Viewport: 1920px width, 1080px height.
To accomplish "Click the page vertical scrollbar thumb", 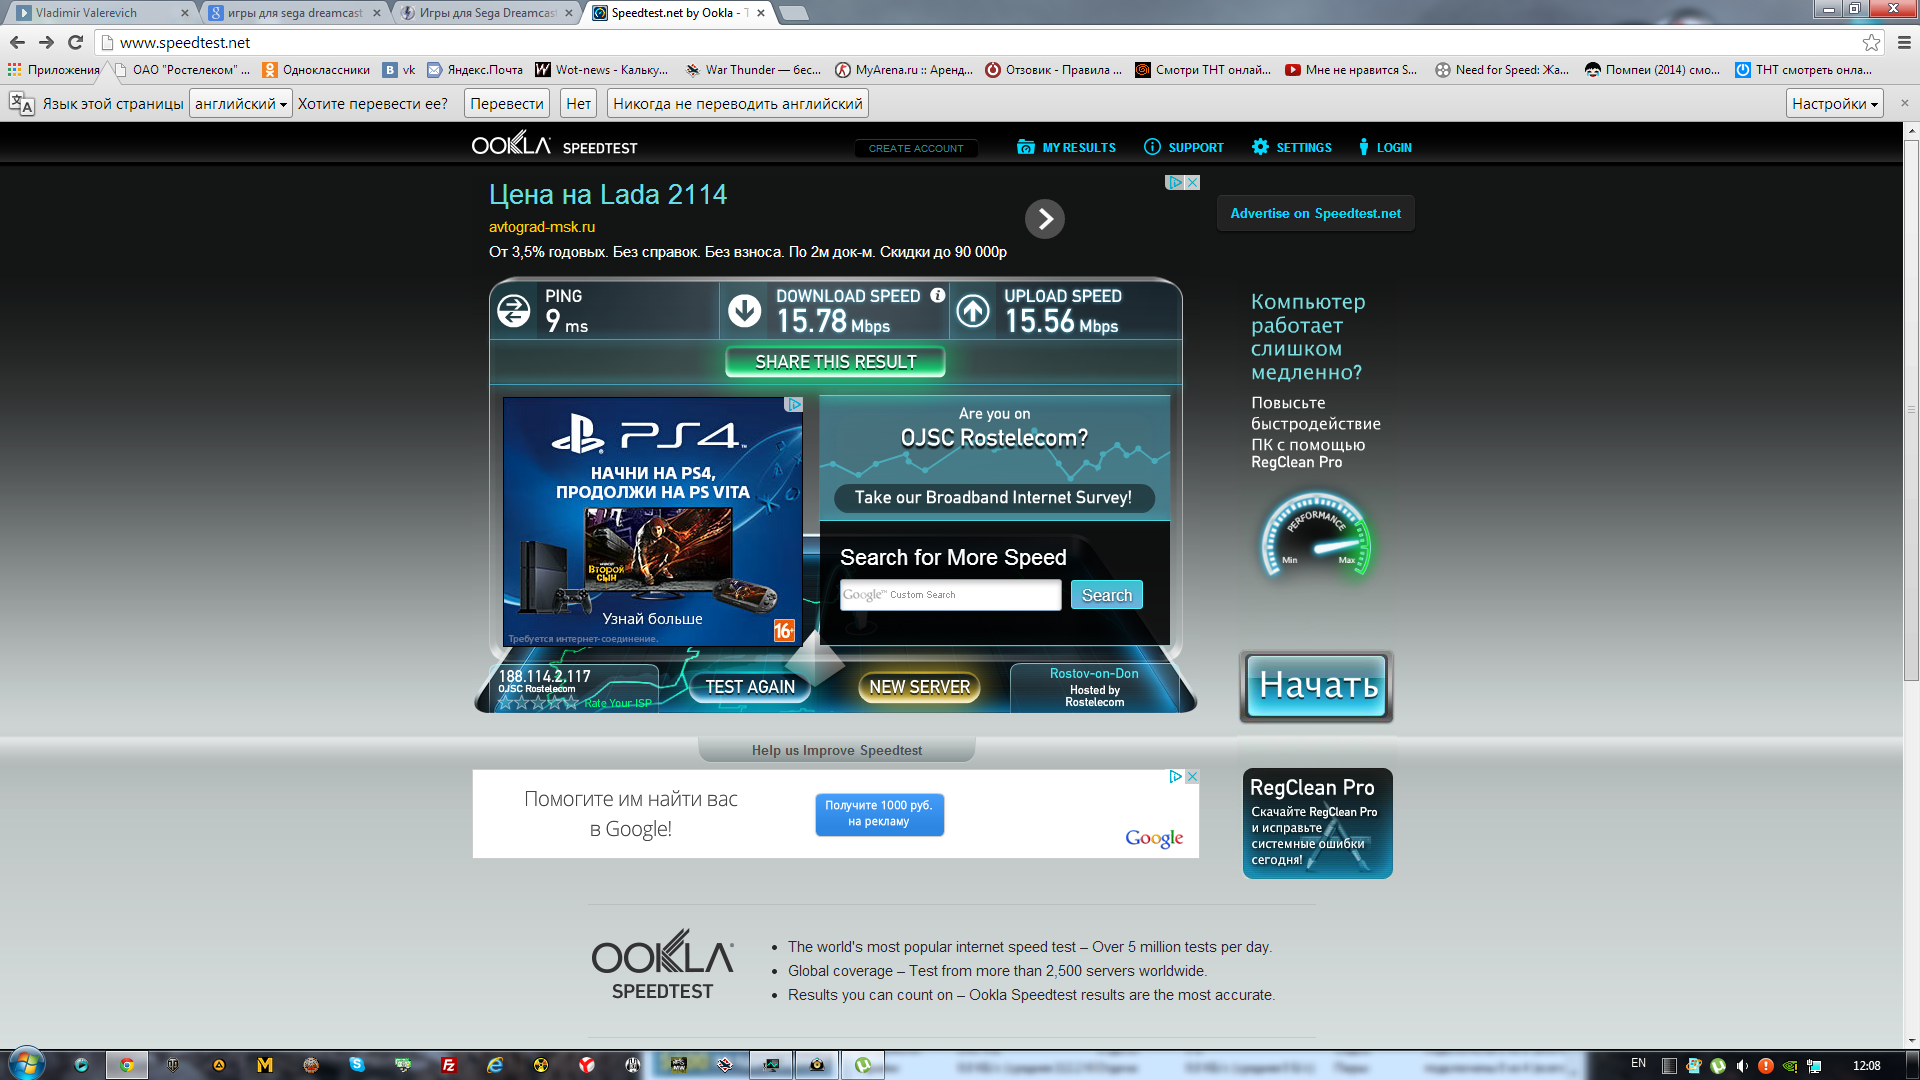I will [x=1911, y=410].
